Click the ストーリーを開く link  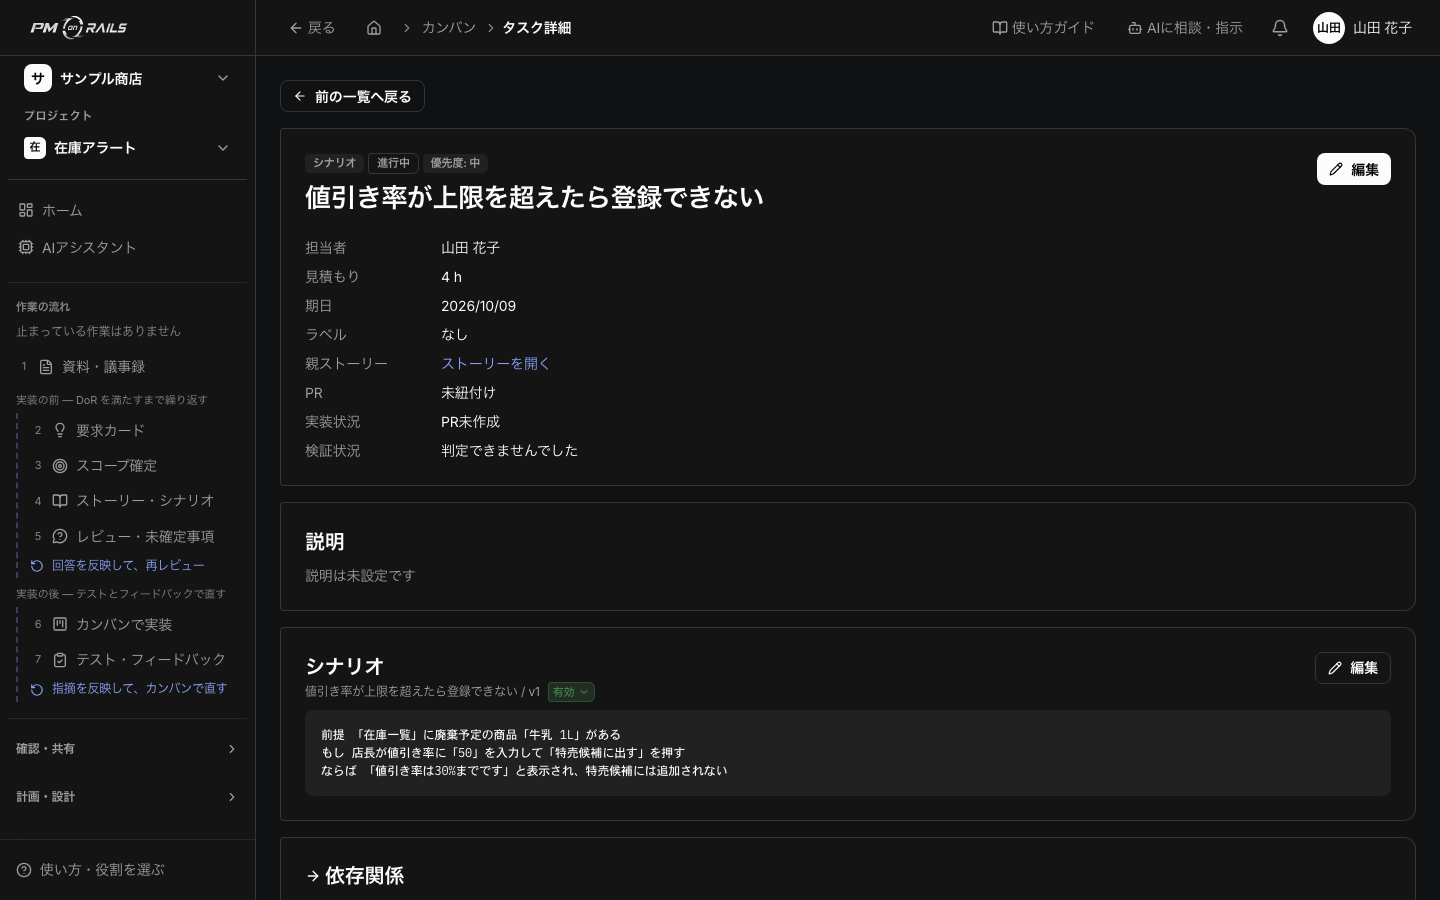coord(496,364)
